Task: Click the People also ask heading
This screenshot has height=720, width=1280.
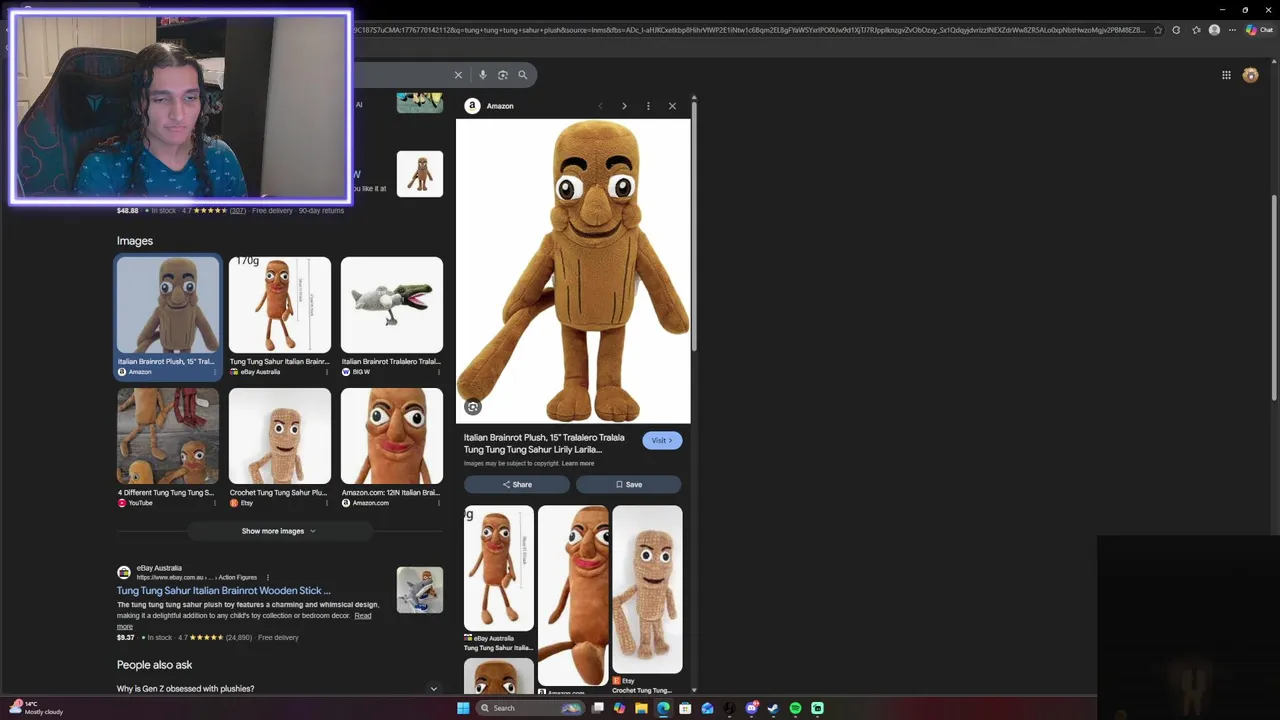Action: [154, 665]
